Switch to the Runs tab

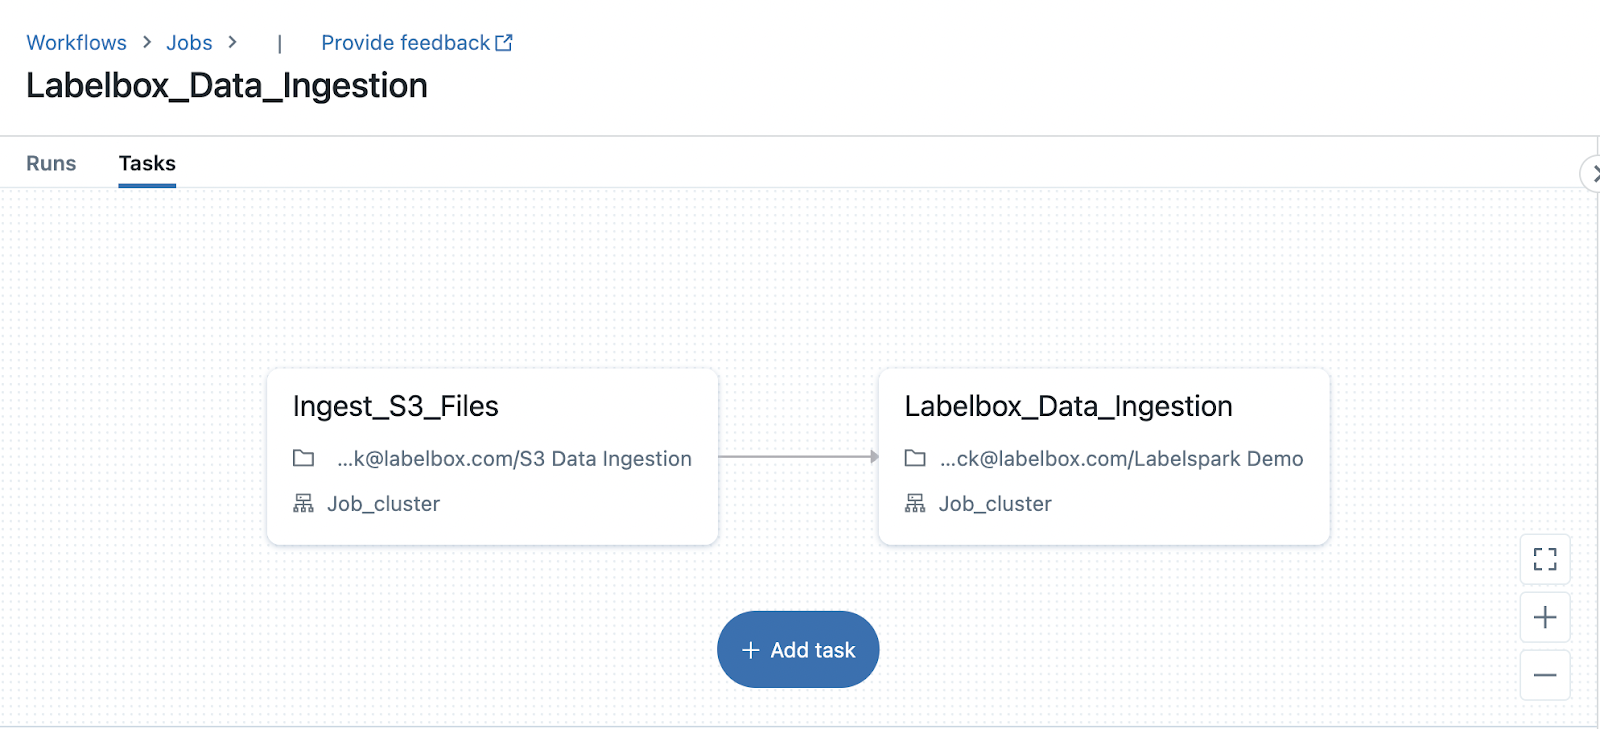(51, 163)
